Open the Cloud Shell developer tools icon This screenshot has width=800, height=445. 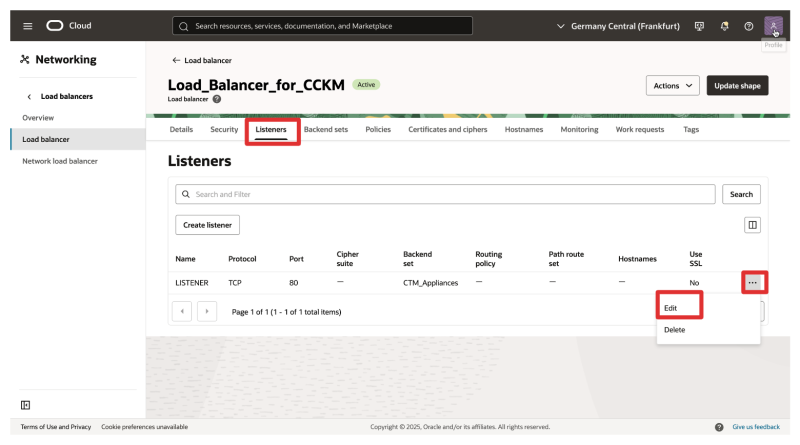pos(699,25)
